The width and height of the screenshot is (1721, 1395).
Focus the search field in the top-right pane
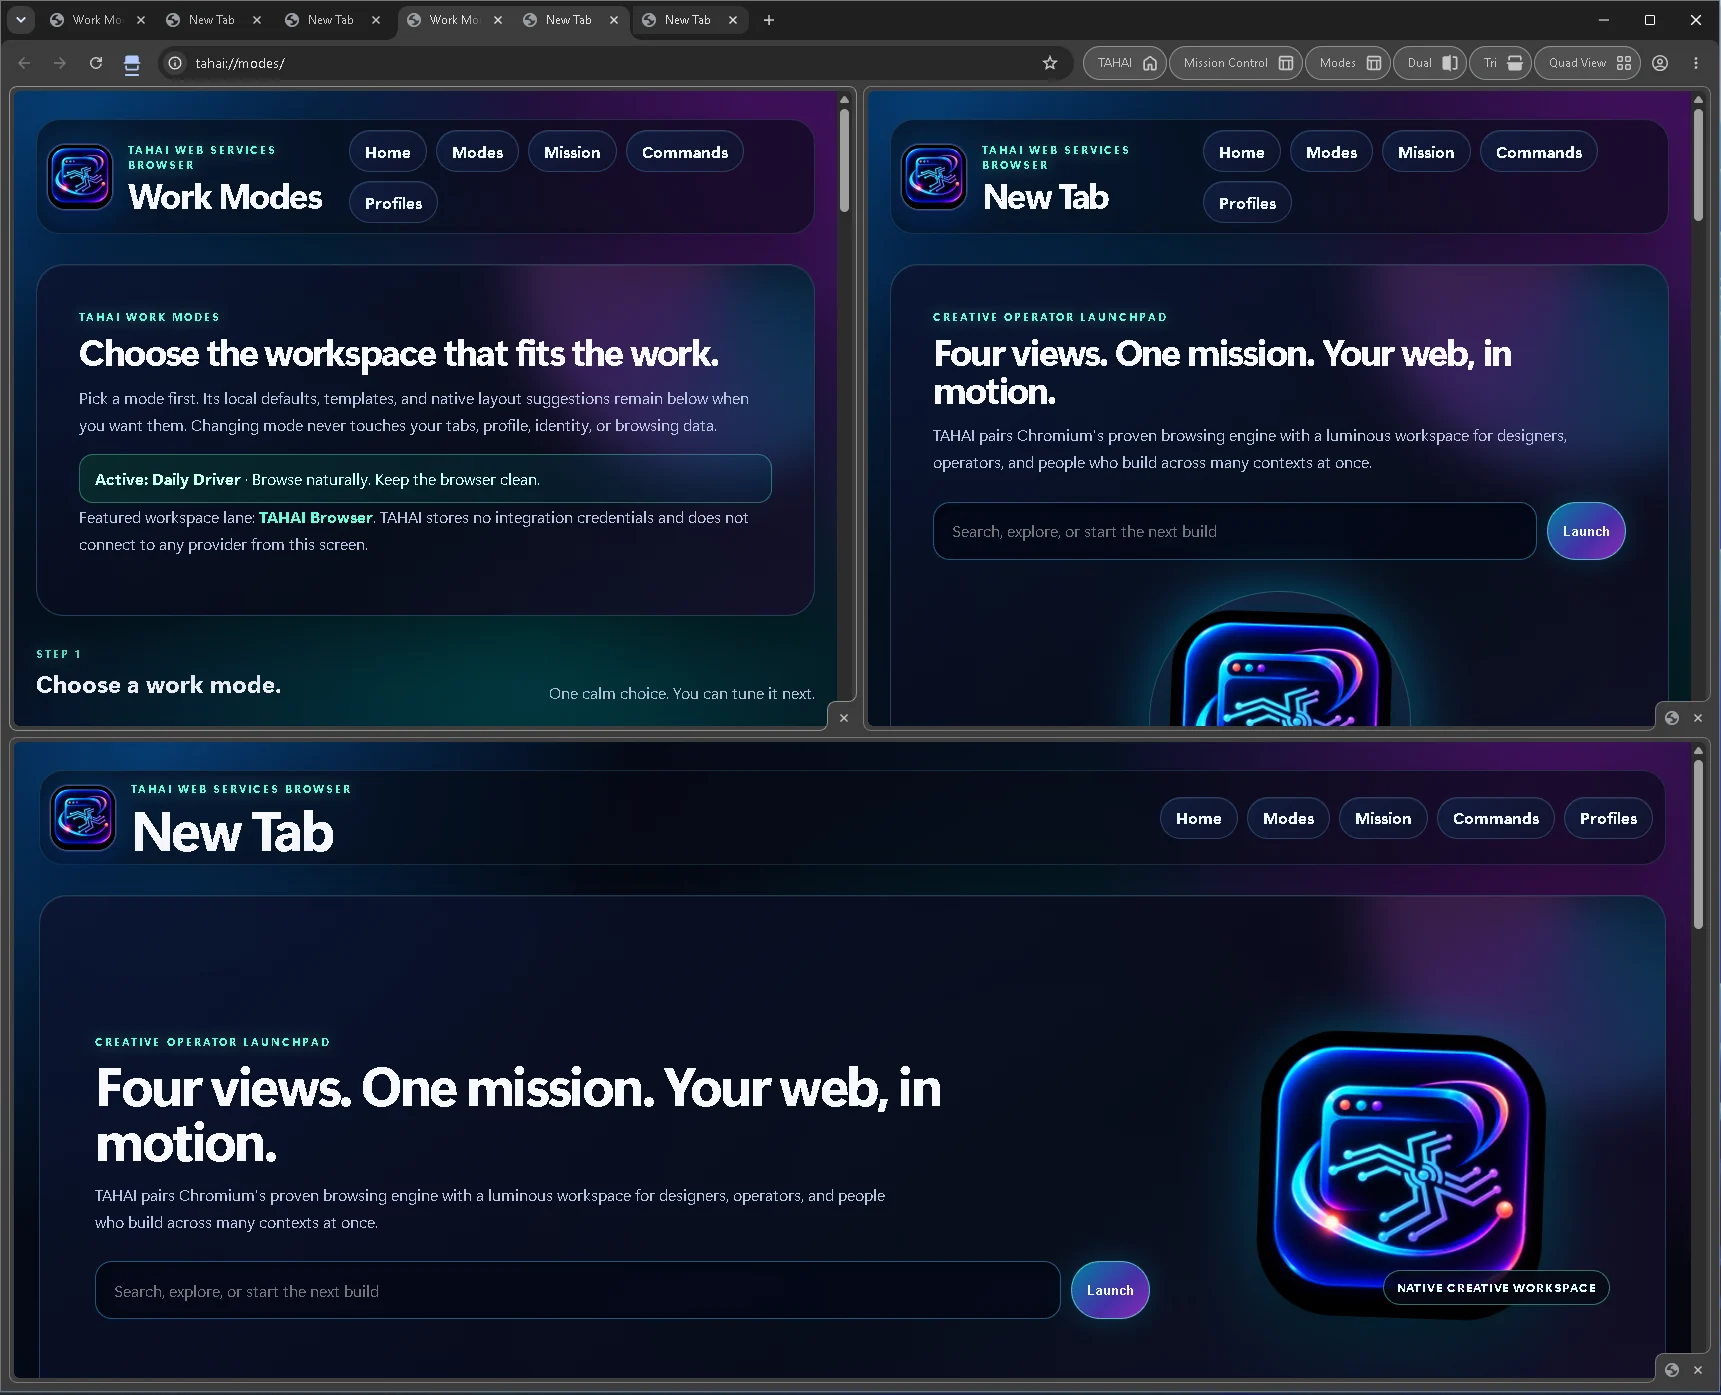pyautogui.click(x=1234, y=531)
